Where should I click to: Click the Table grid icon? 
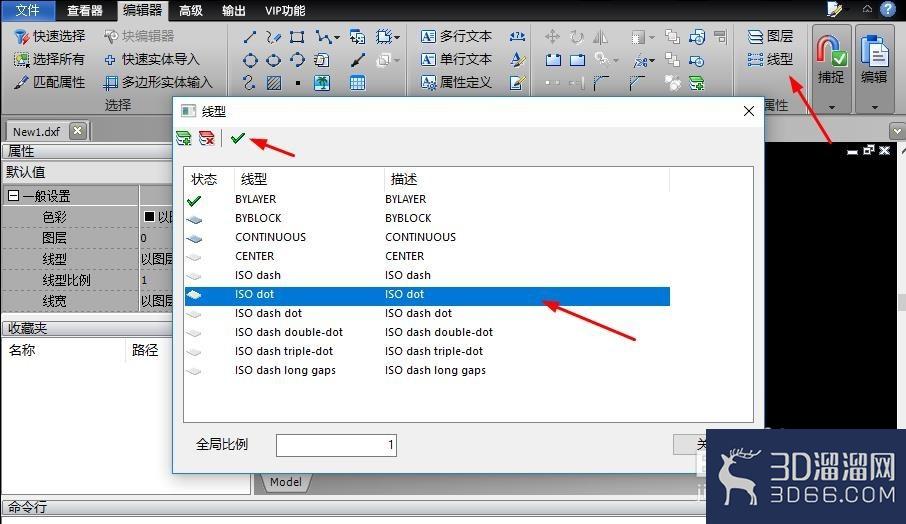(x=358, y=83)
